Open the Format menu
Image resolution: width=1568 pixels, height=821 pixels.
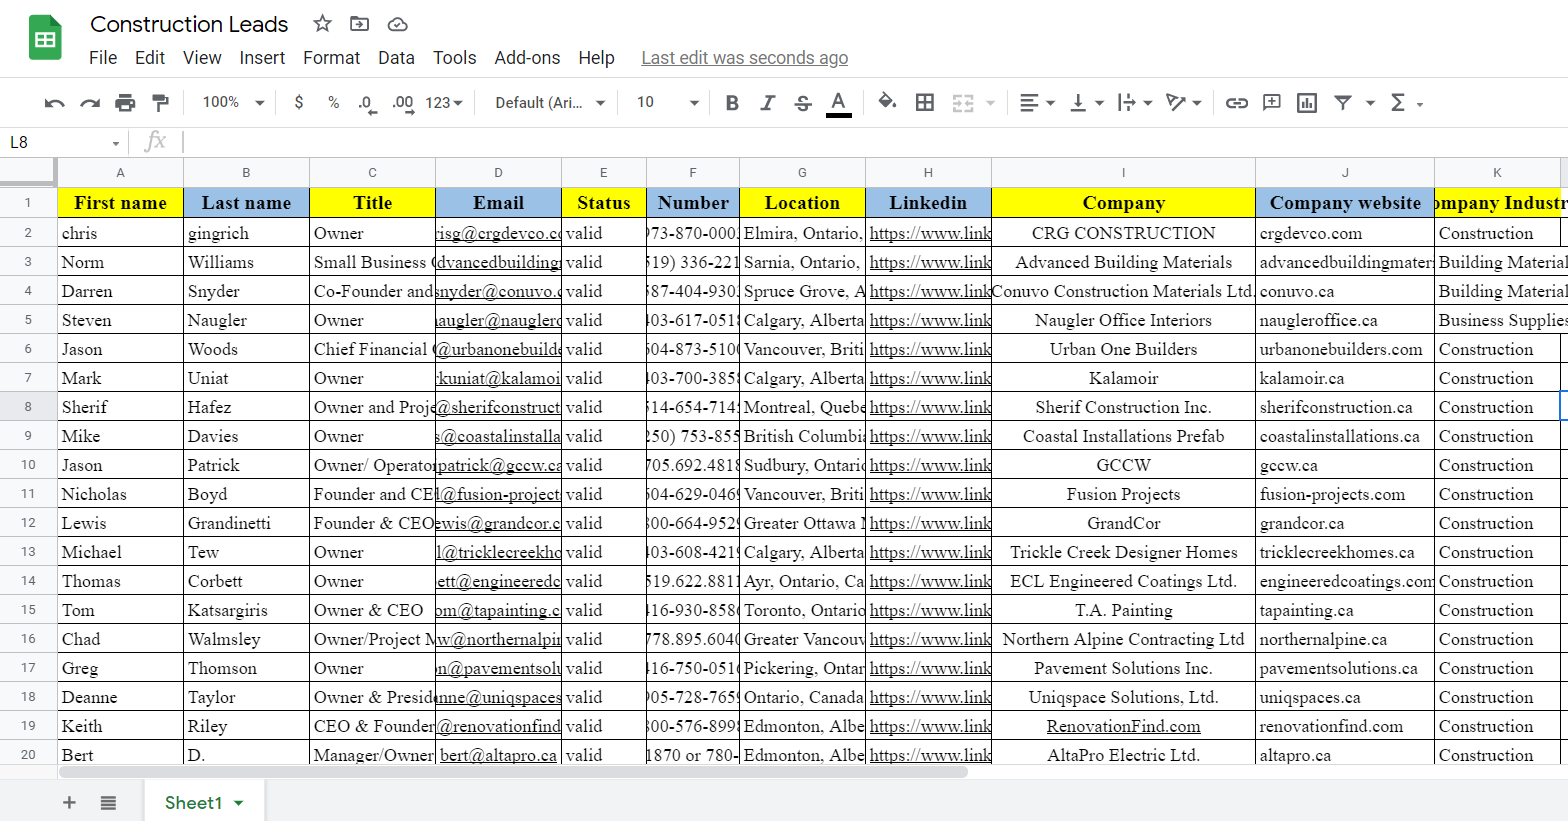[x=331, y=58]
